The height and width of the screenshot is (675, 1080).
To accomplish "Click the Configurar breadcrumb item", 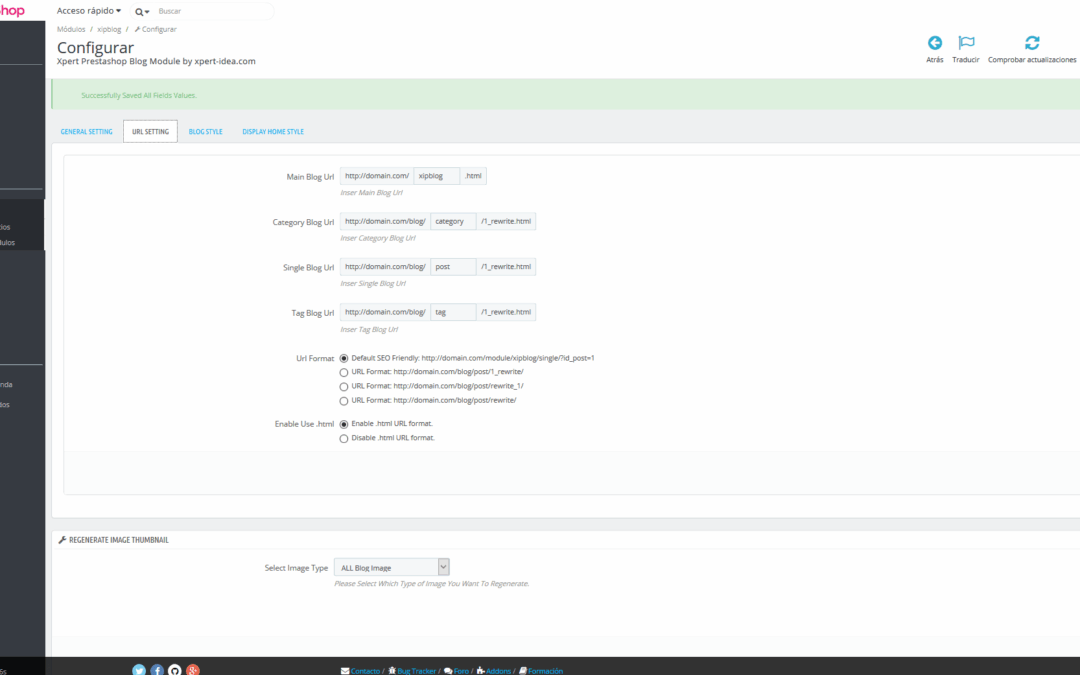I will click(x=156, y=29).
